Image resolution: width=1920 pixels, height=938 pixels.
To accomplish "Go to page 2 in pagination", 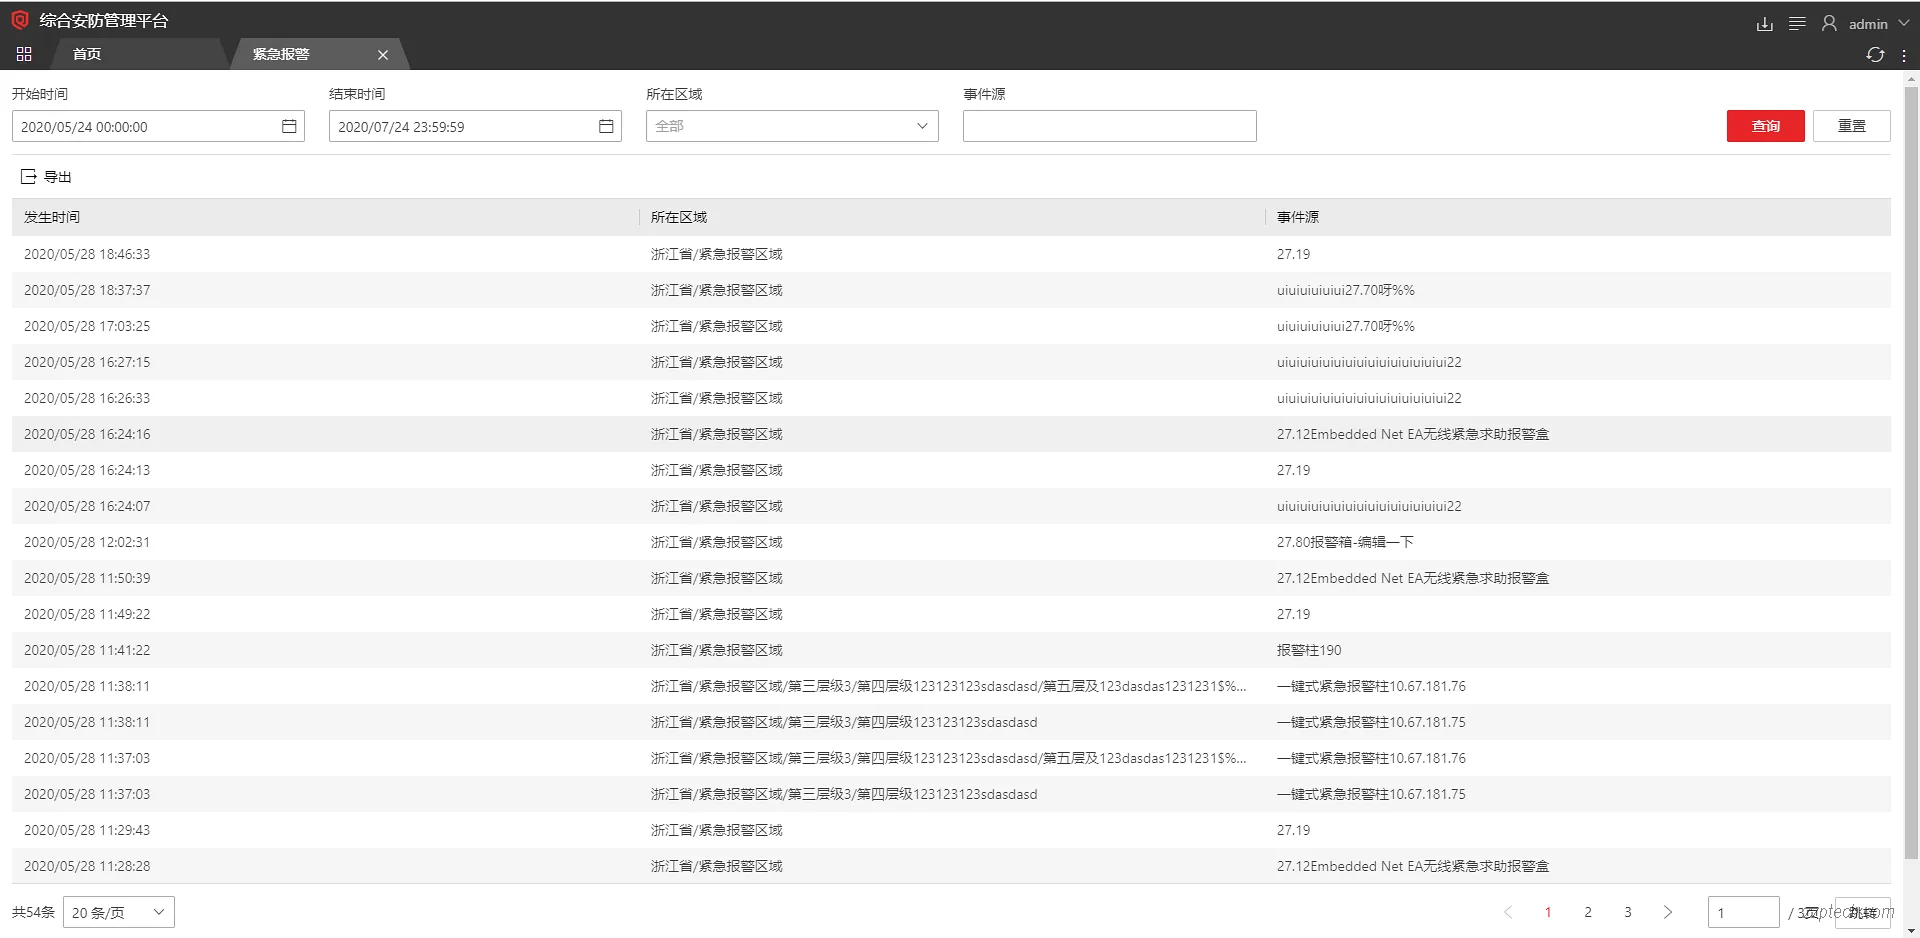I will [x=1587, y=912].
